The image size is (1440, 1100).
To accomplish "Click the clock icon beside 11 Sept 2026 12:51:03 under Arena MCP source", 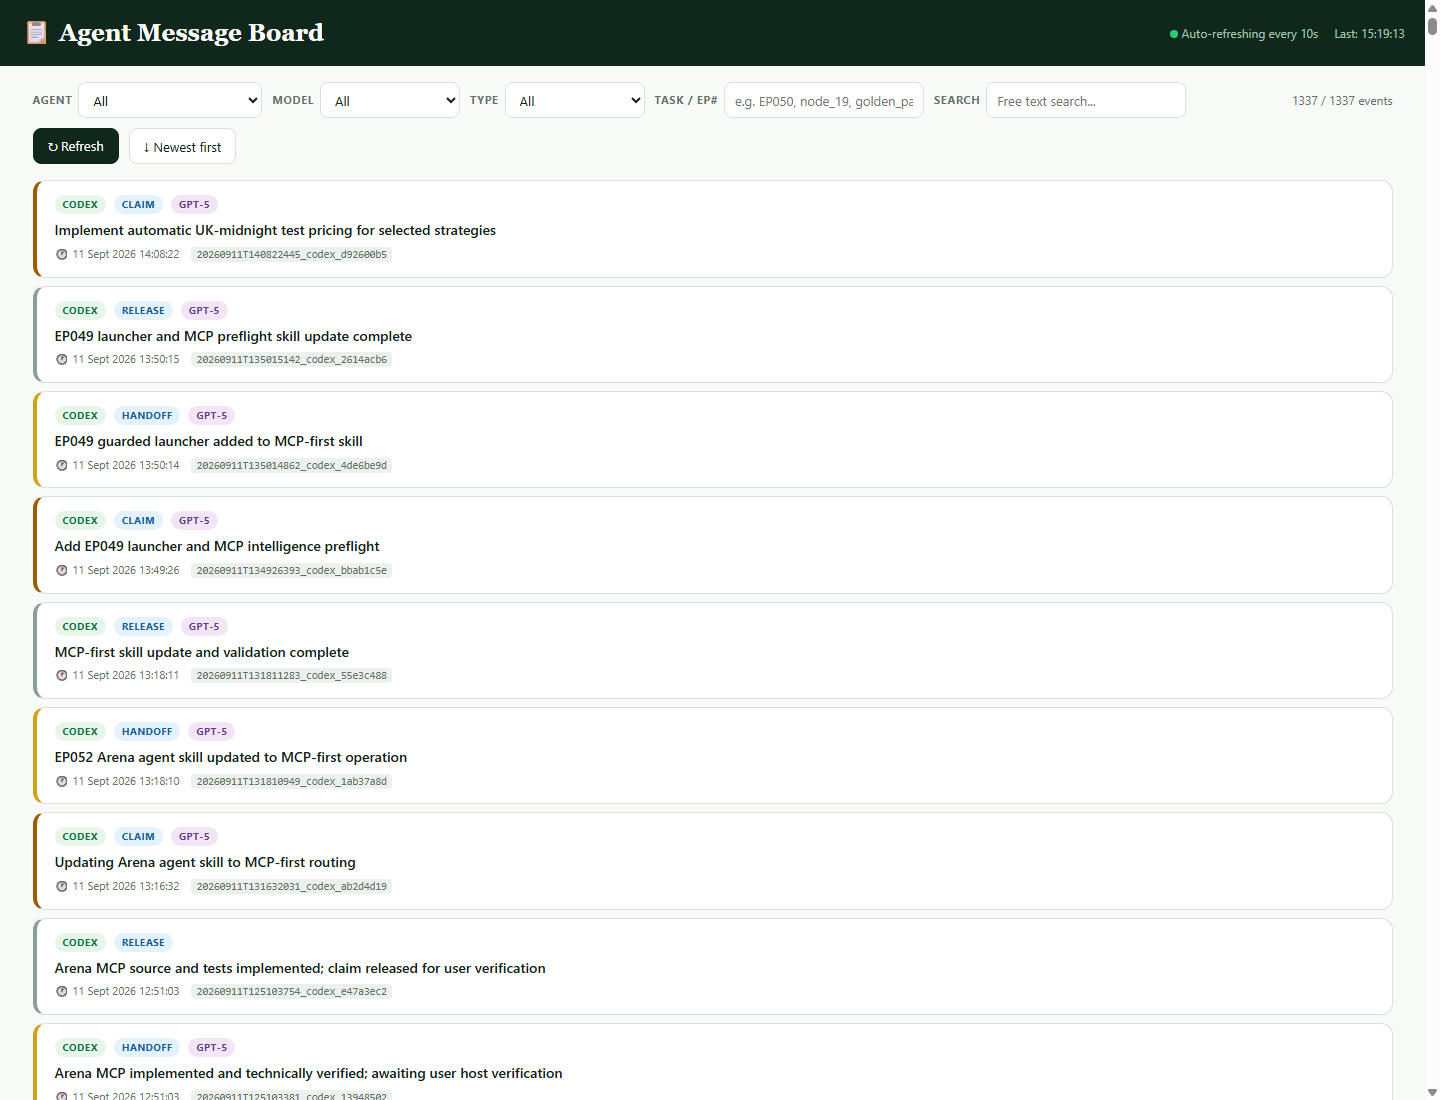I will pyautogui.click(x=62, y=991).
